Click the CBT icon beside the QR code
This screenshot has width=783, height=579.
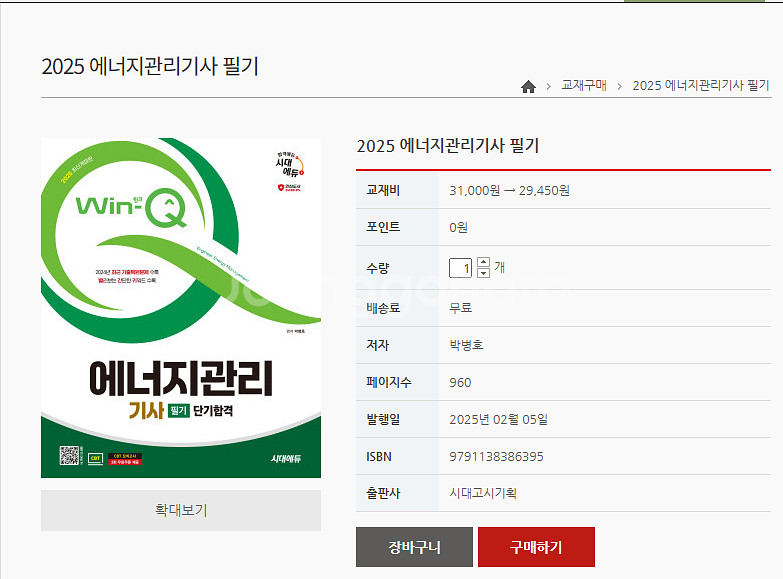(x=96, y=459)
